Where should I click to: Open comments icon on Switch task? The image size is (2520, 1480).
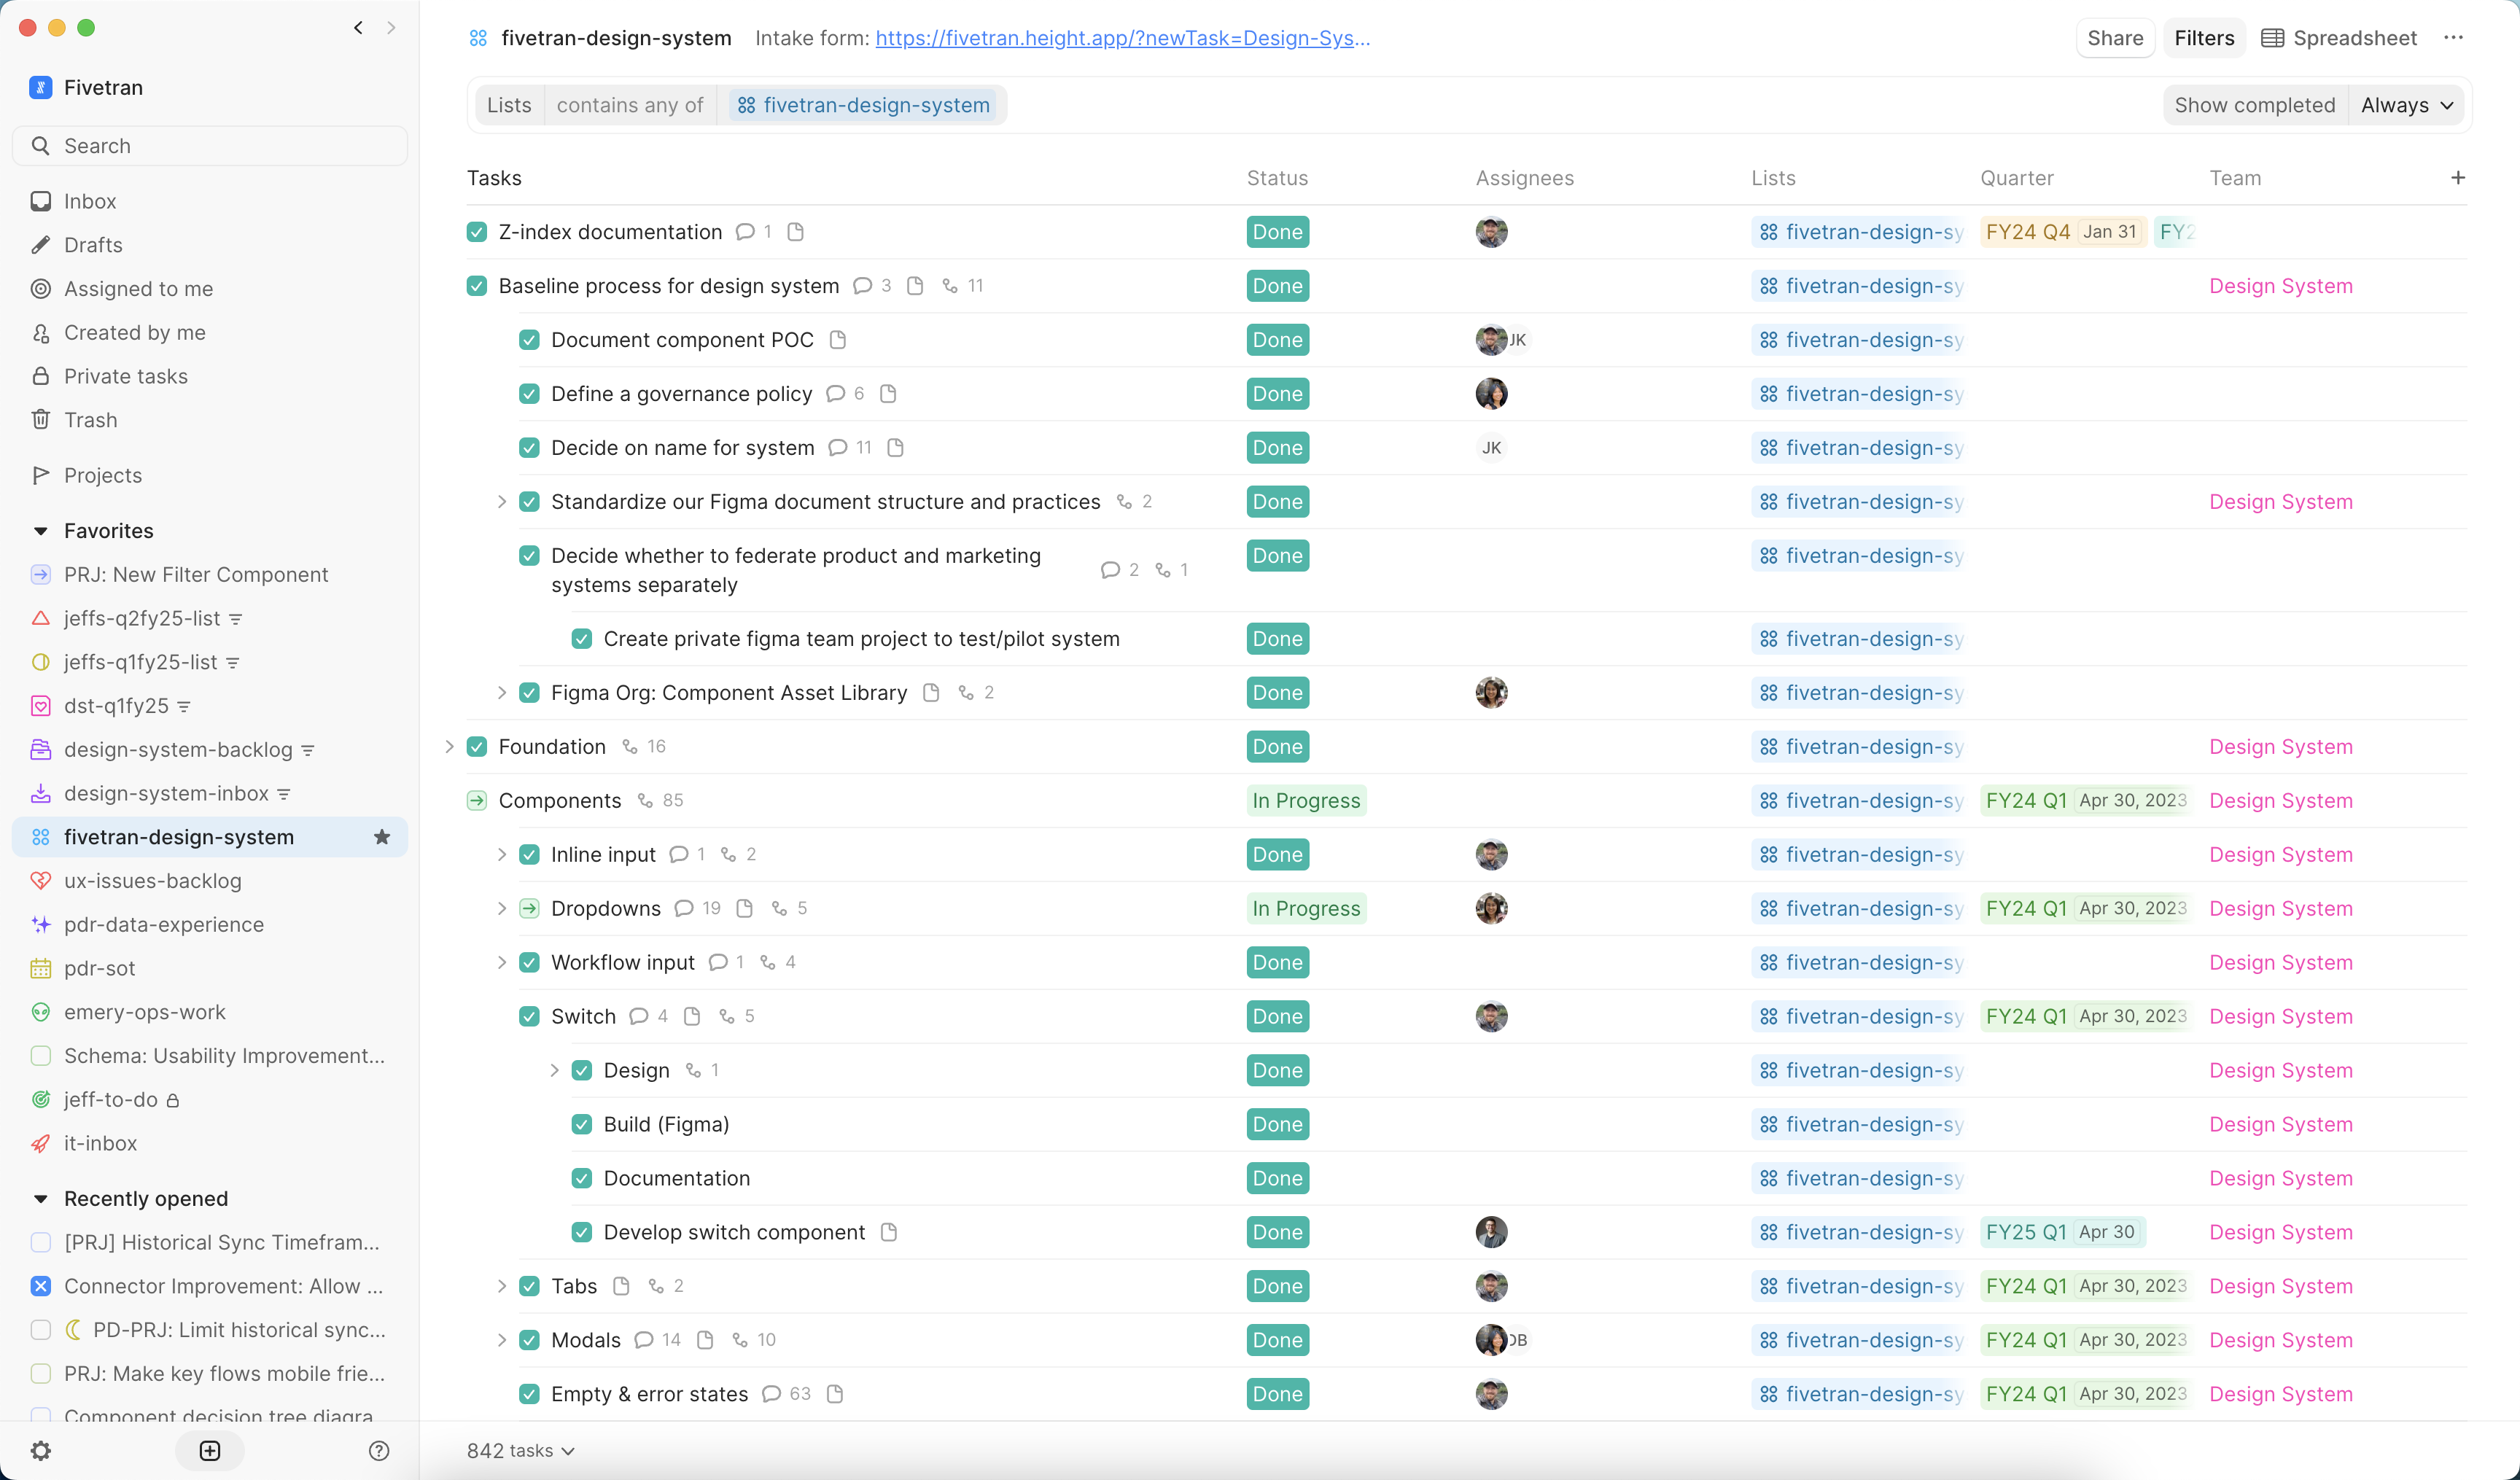639,1016
